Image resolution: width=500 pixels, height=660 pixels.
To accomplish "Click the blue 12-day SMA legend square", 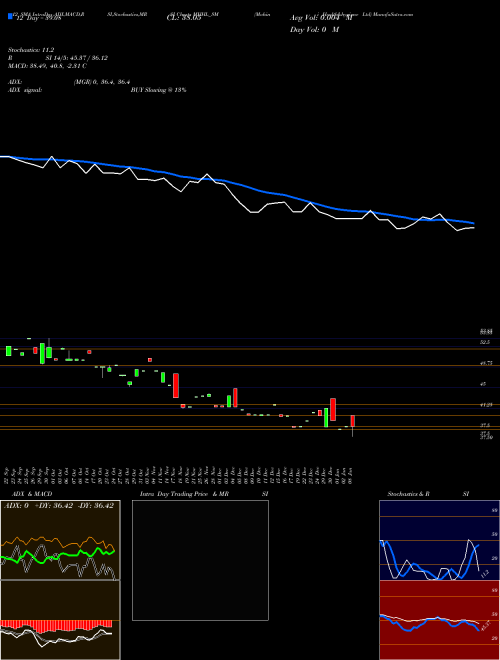I will click(x=10, y=17).
